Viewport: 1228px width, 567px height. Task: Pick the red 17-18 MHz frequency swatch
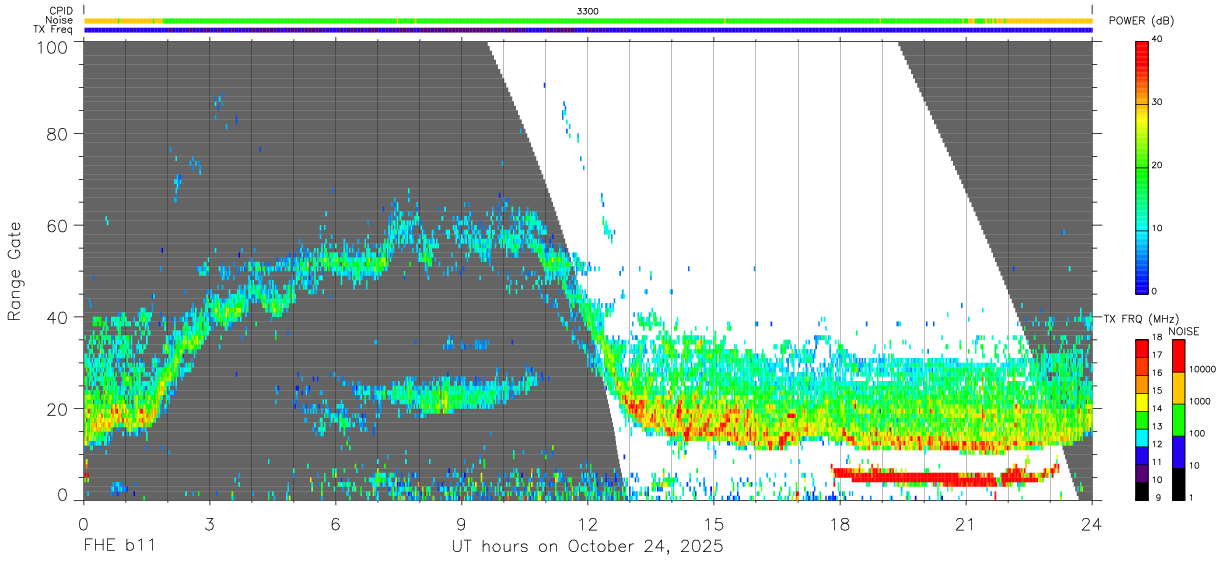(x=1142, y=347)
